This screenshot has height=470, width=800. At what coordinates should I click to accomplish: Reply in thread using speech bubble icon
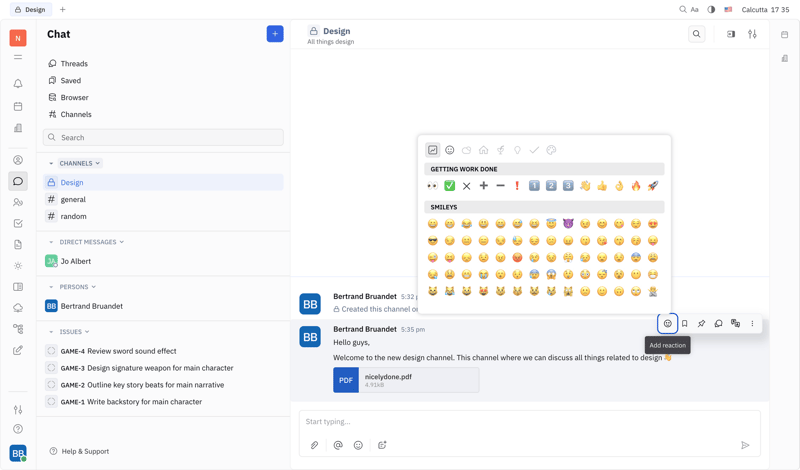click(718, 324)
